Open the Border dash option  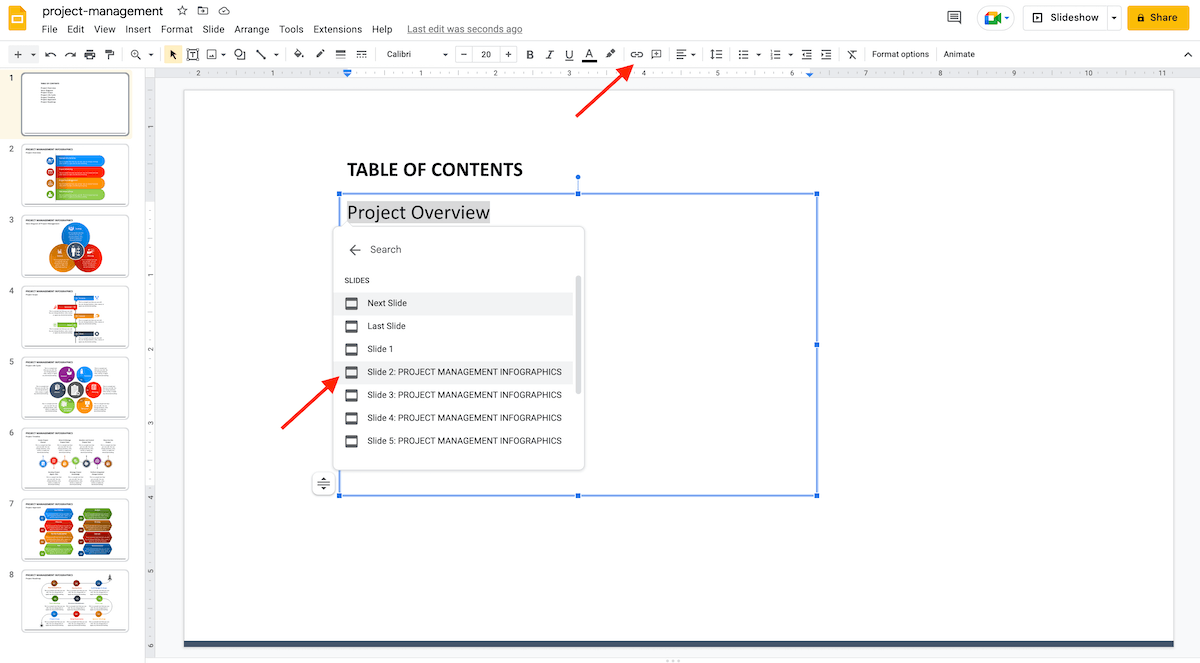(360, 54)
